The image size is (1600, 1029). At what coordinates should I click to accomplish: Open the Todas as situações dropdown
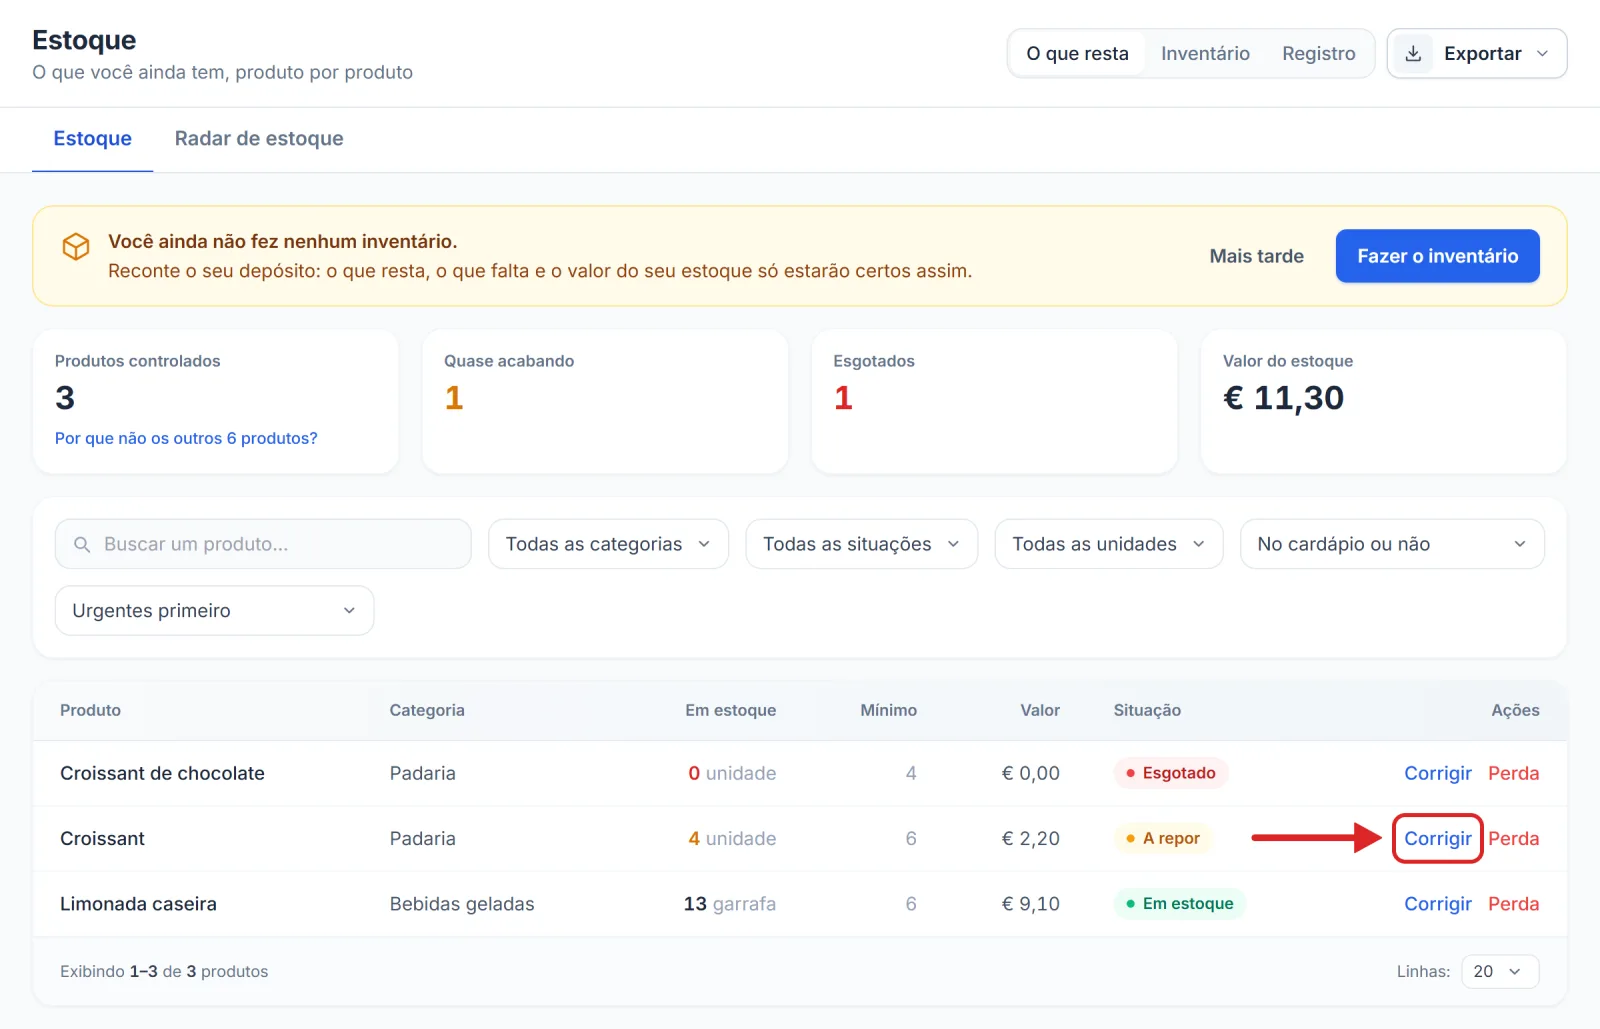(x=861, y=544)
